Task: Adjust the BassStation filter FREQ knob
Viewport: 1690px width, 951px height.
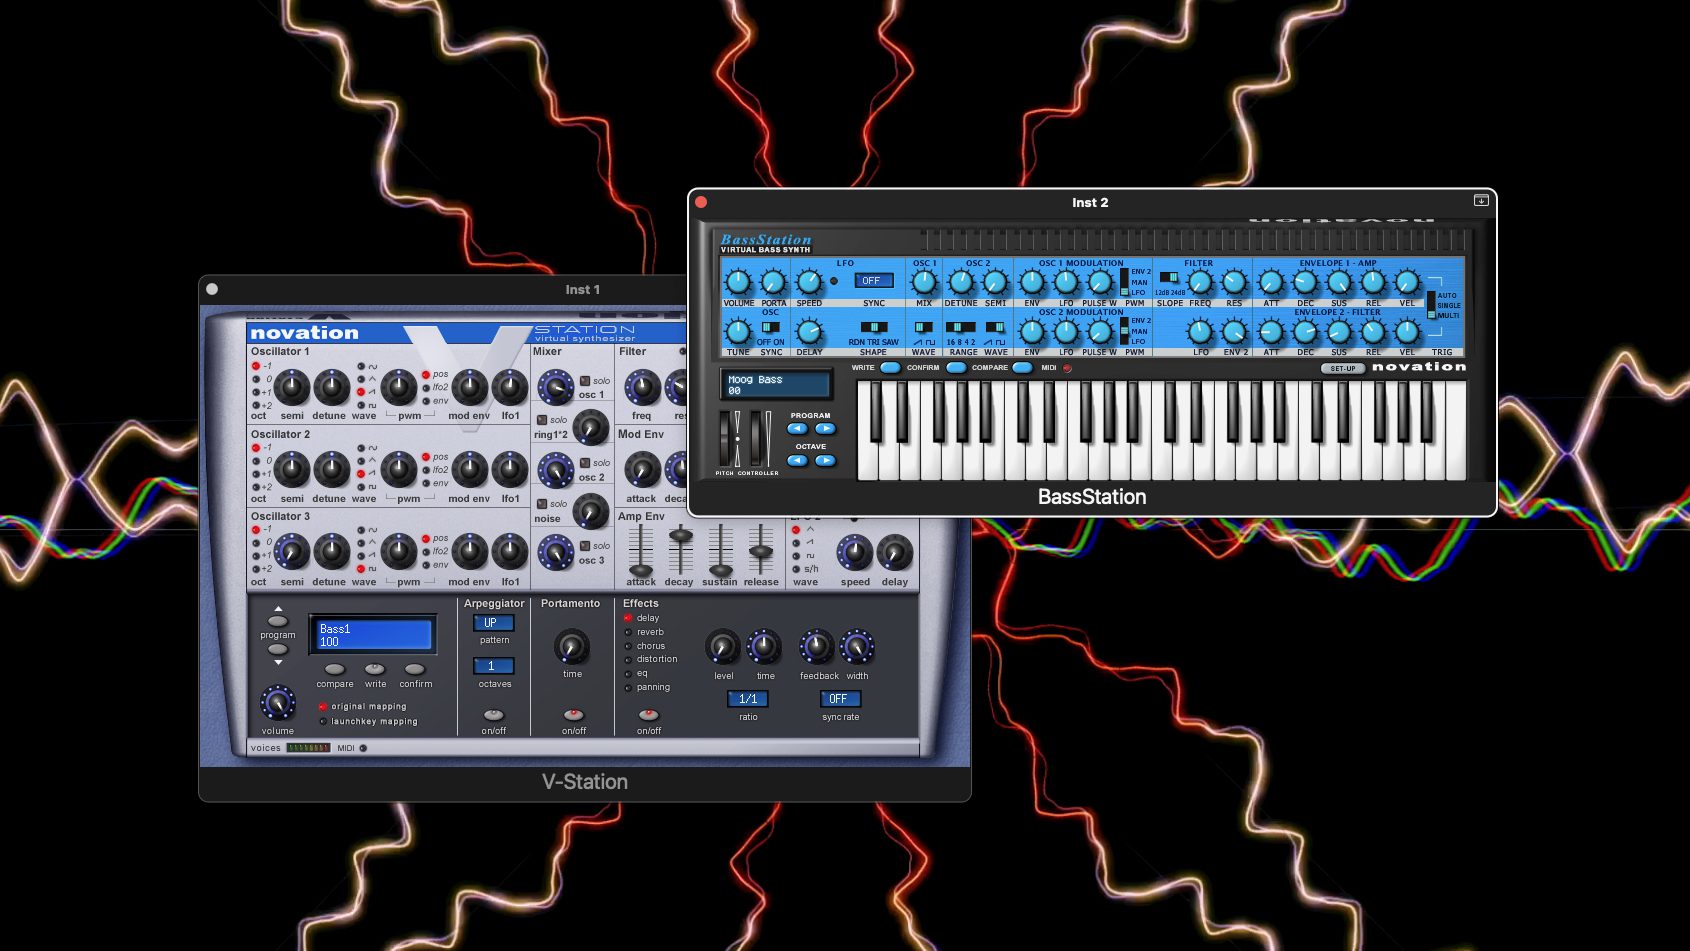Action: 1200,283
